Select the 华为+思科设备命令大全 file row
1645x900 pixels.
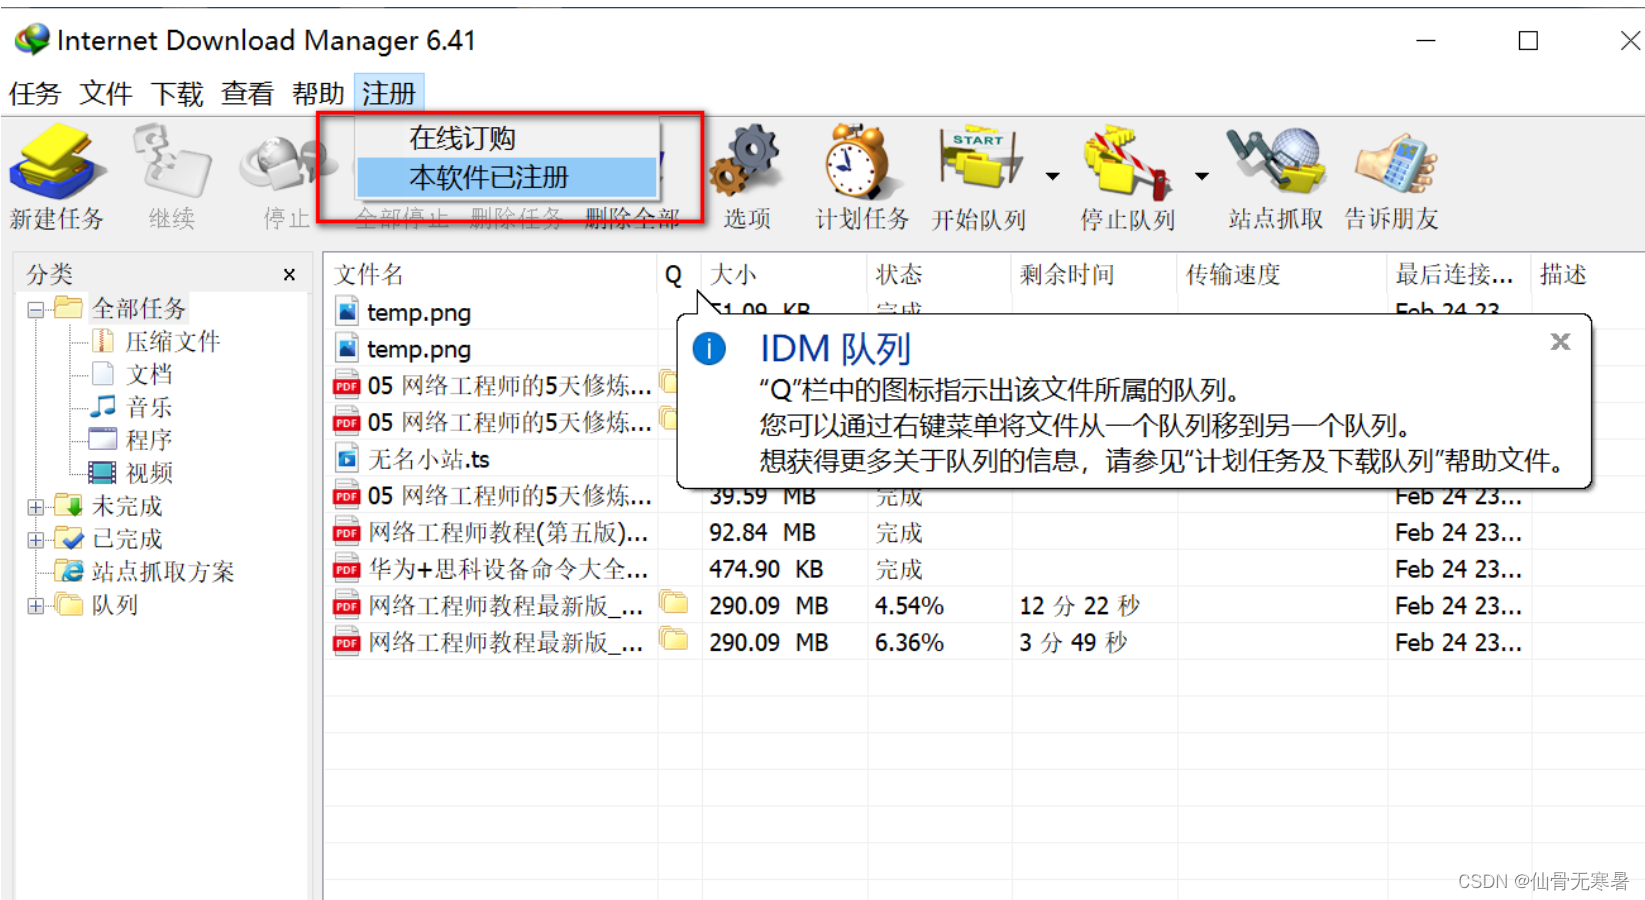pyautogui.click(x=984, y=569)
